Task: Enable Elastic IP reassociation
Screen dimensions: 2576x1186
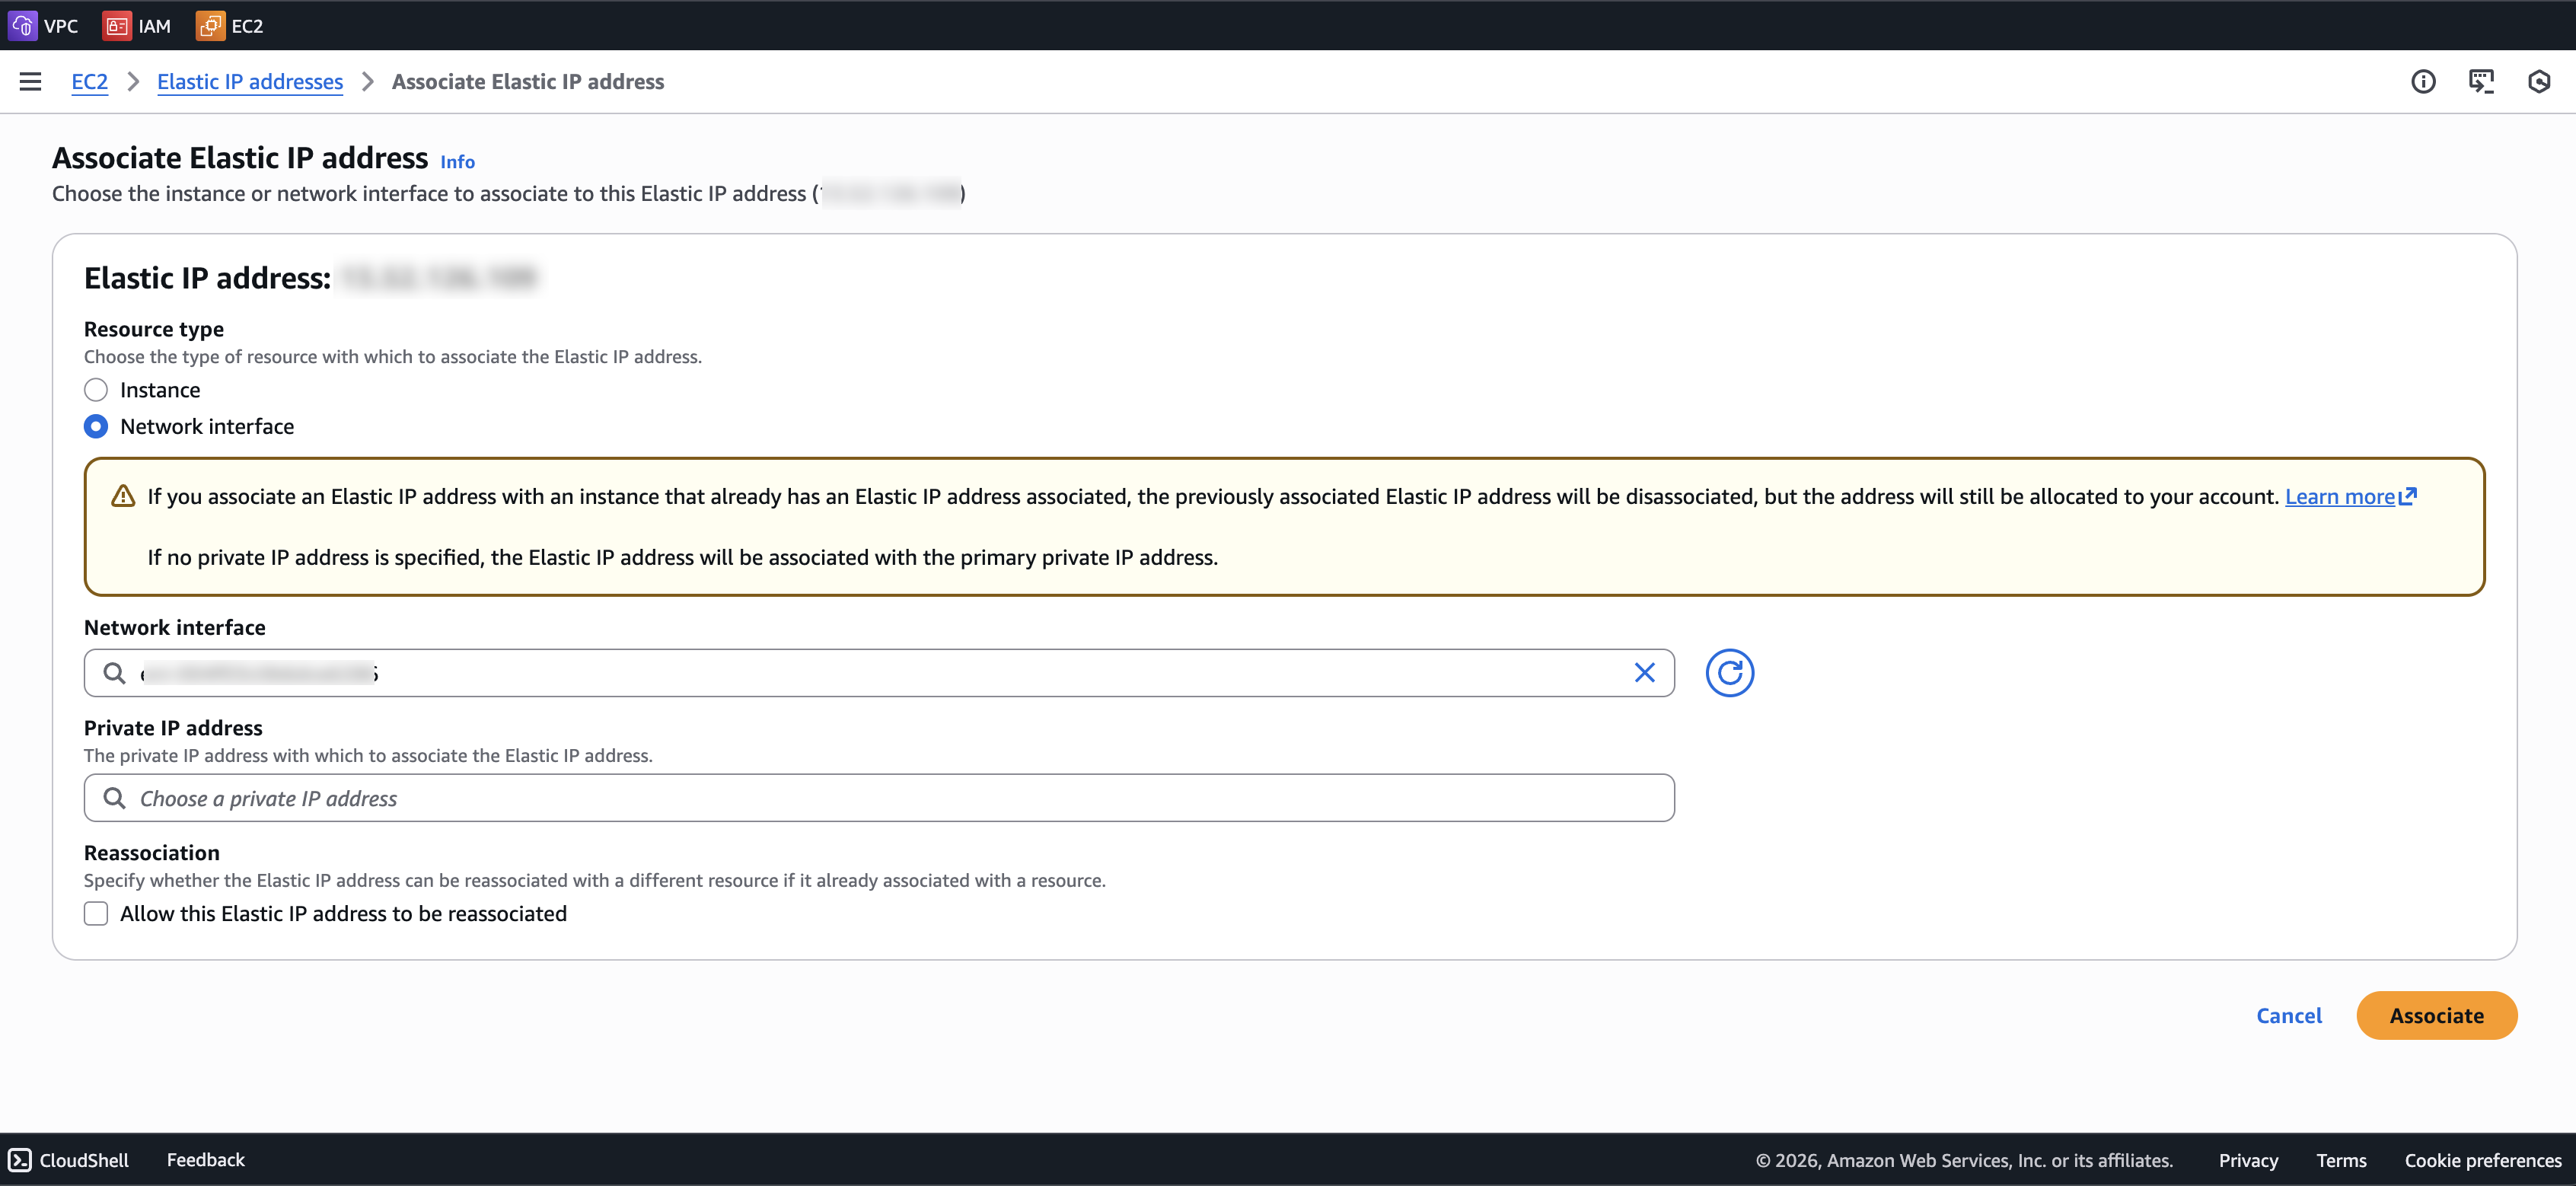Action: (96, 913)
